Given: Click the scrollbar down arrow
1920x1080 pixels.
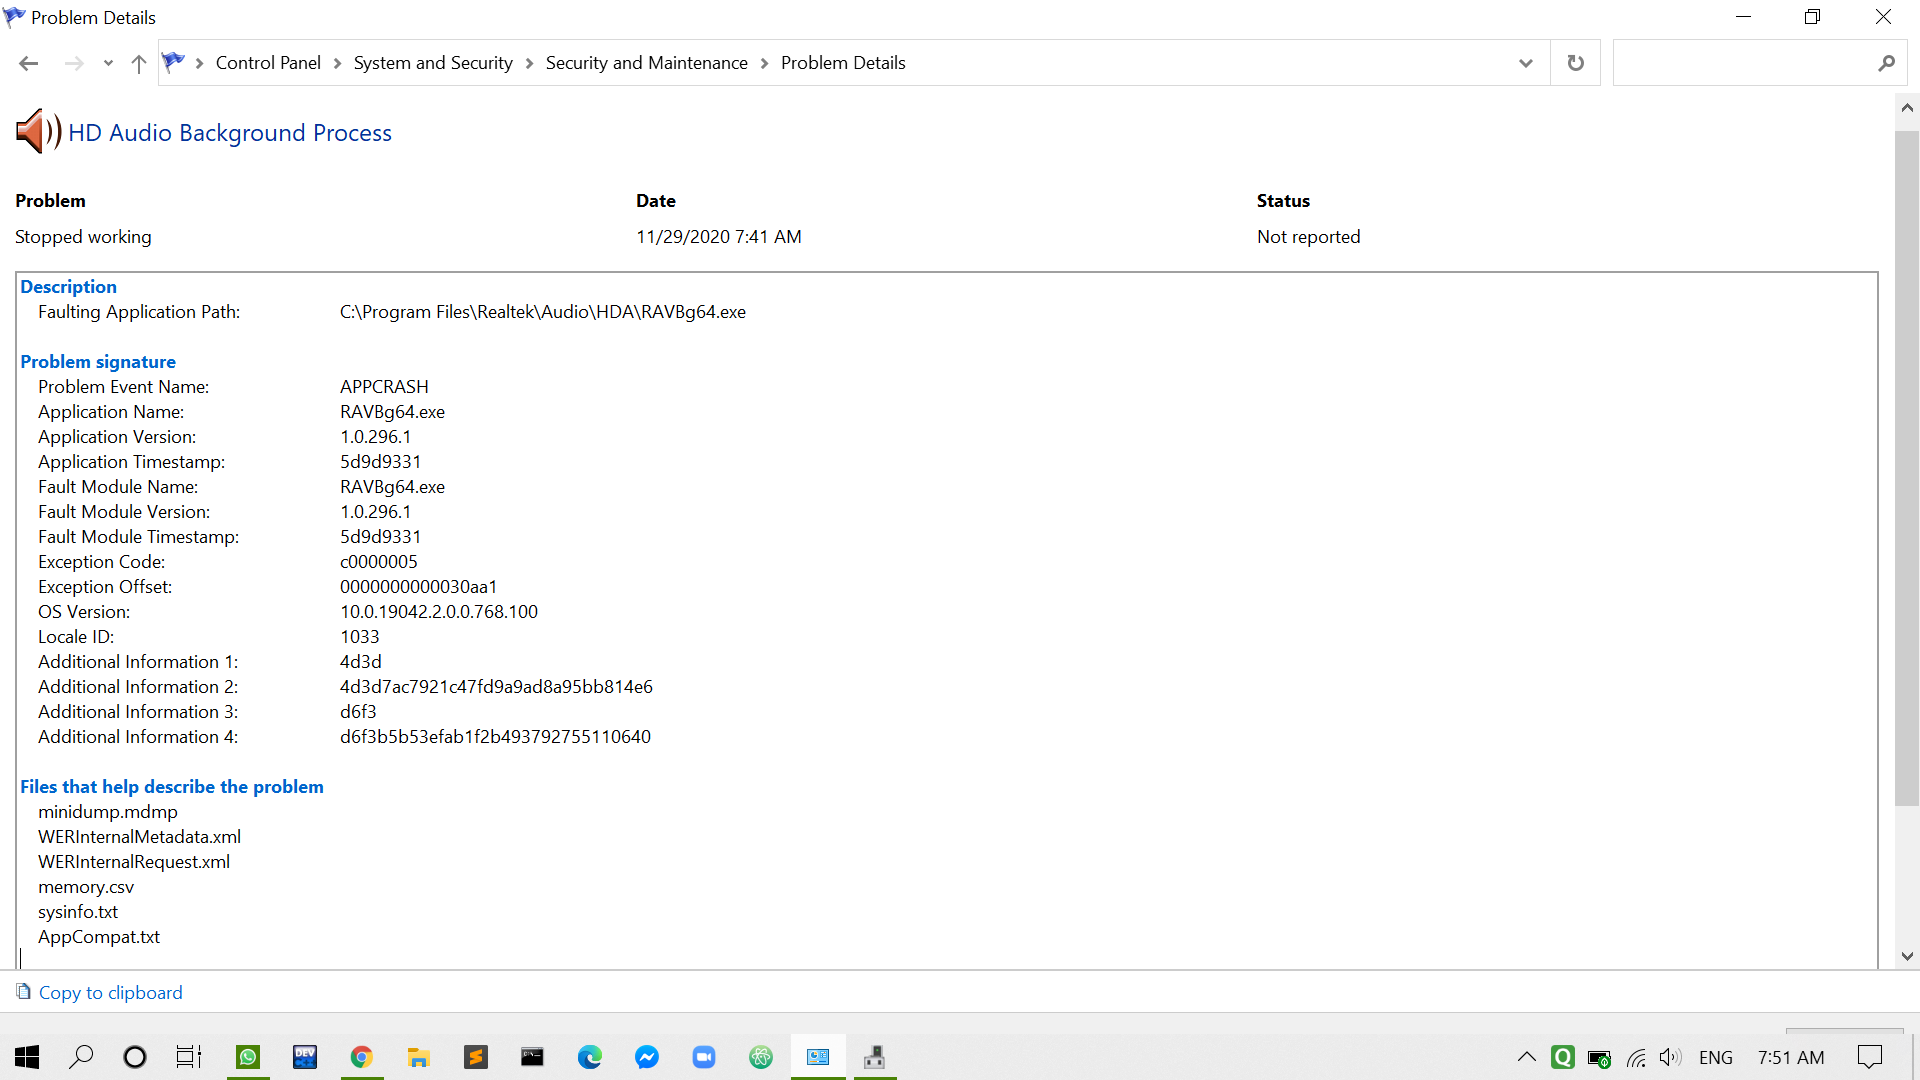Looking at the screenshot, I should point(1907,956).
